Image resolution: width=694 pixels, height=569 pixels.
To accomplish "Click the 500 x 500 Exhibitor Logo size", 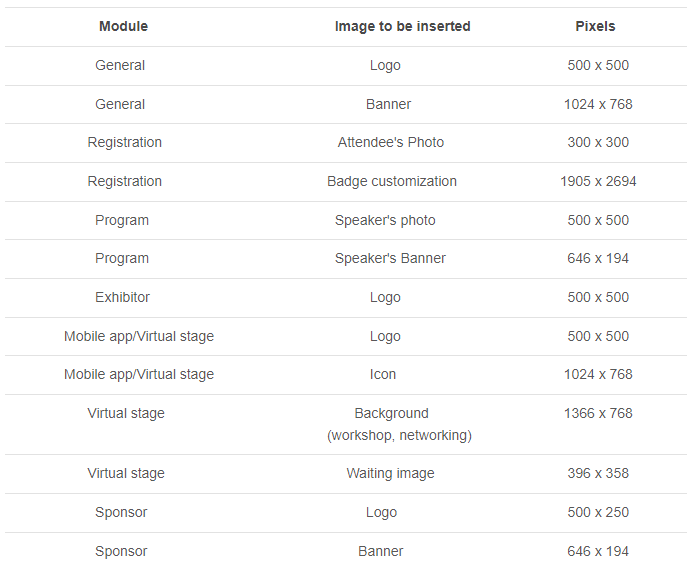I will point(598,297).
